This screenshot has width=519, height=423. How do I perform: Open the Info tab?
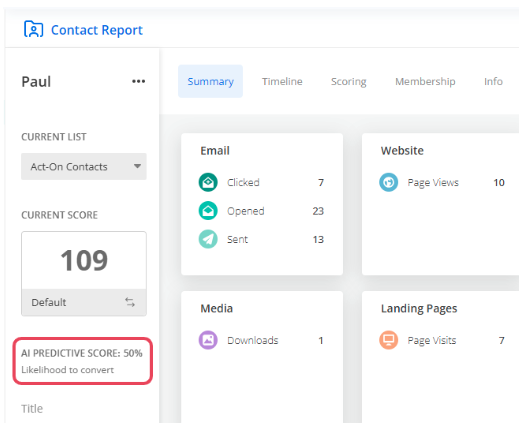[x=493, y=81]
